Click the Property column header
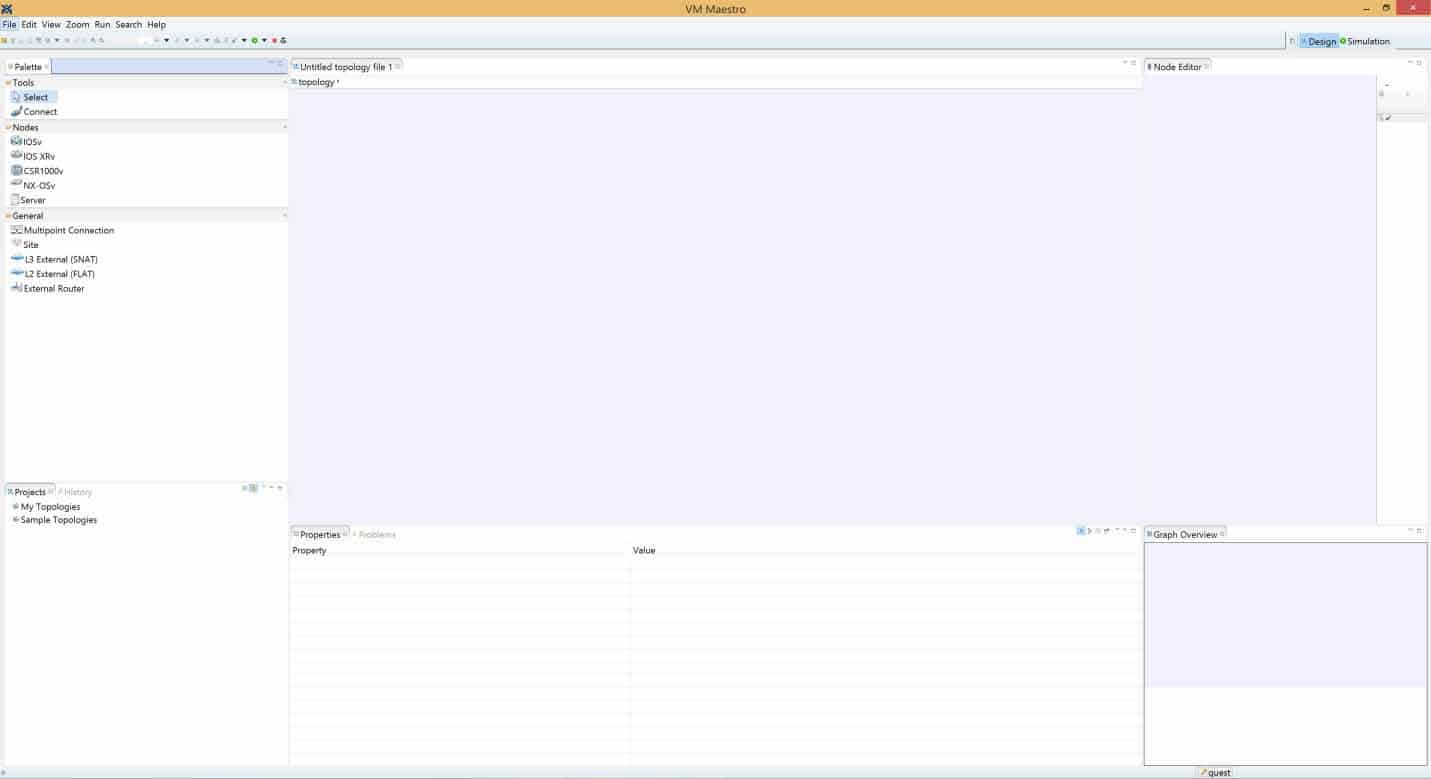 (309, 551)
